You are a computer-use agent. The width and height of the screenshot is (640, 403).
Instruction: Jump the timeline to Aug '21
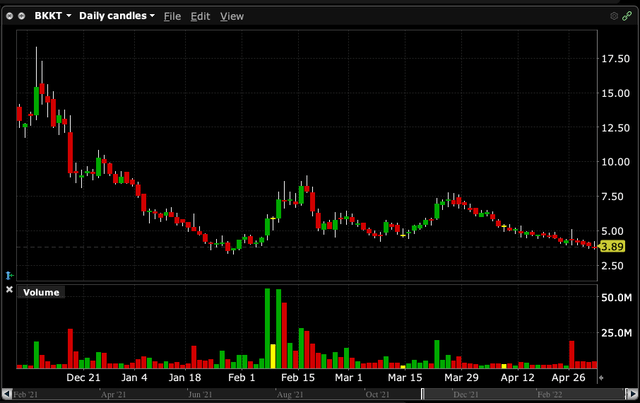click(290, 394)
